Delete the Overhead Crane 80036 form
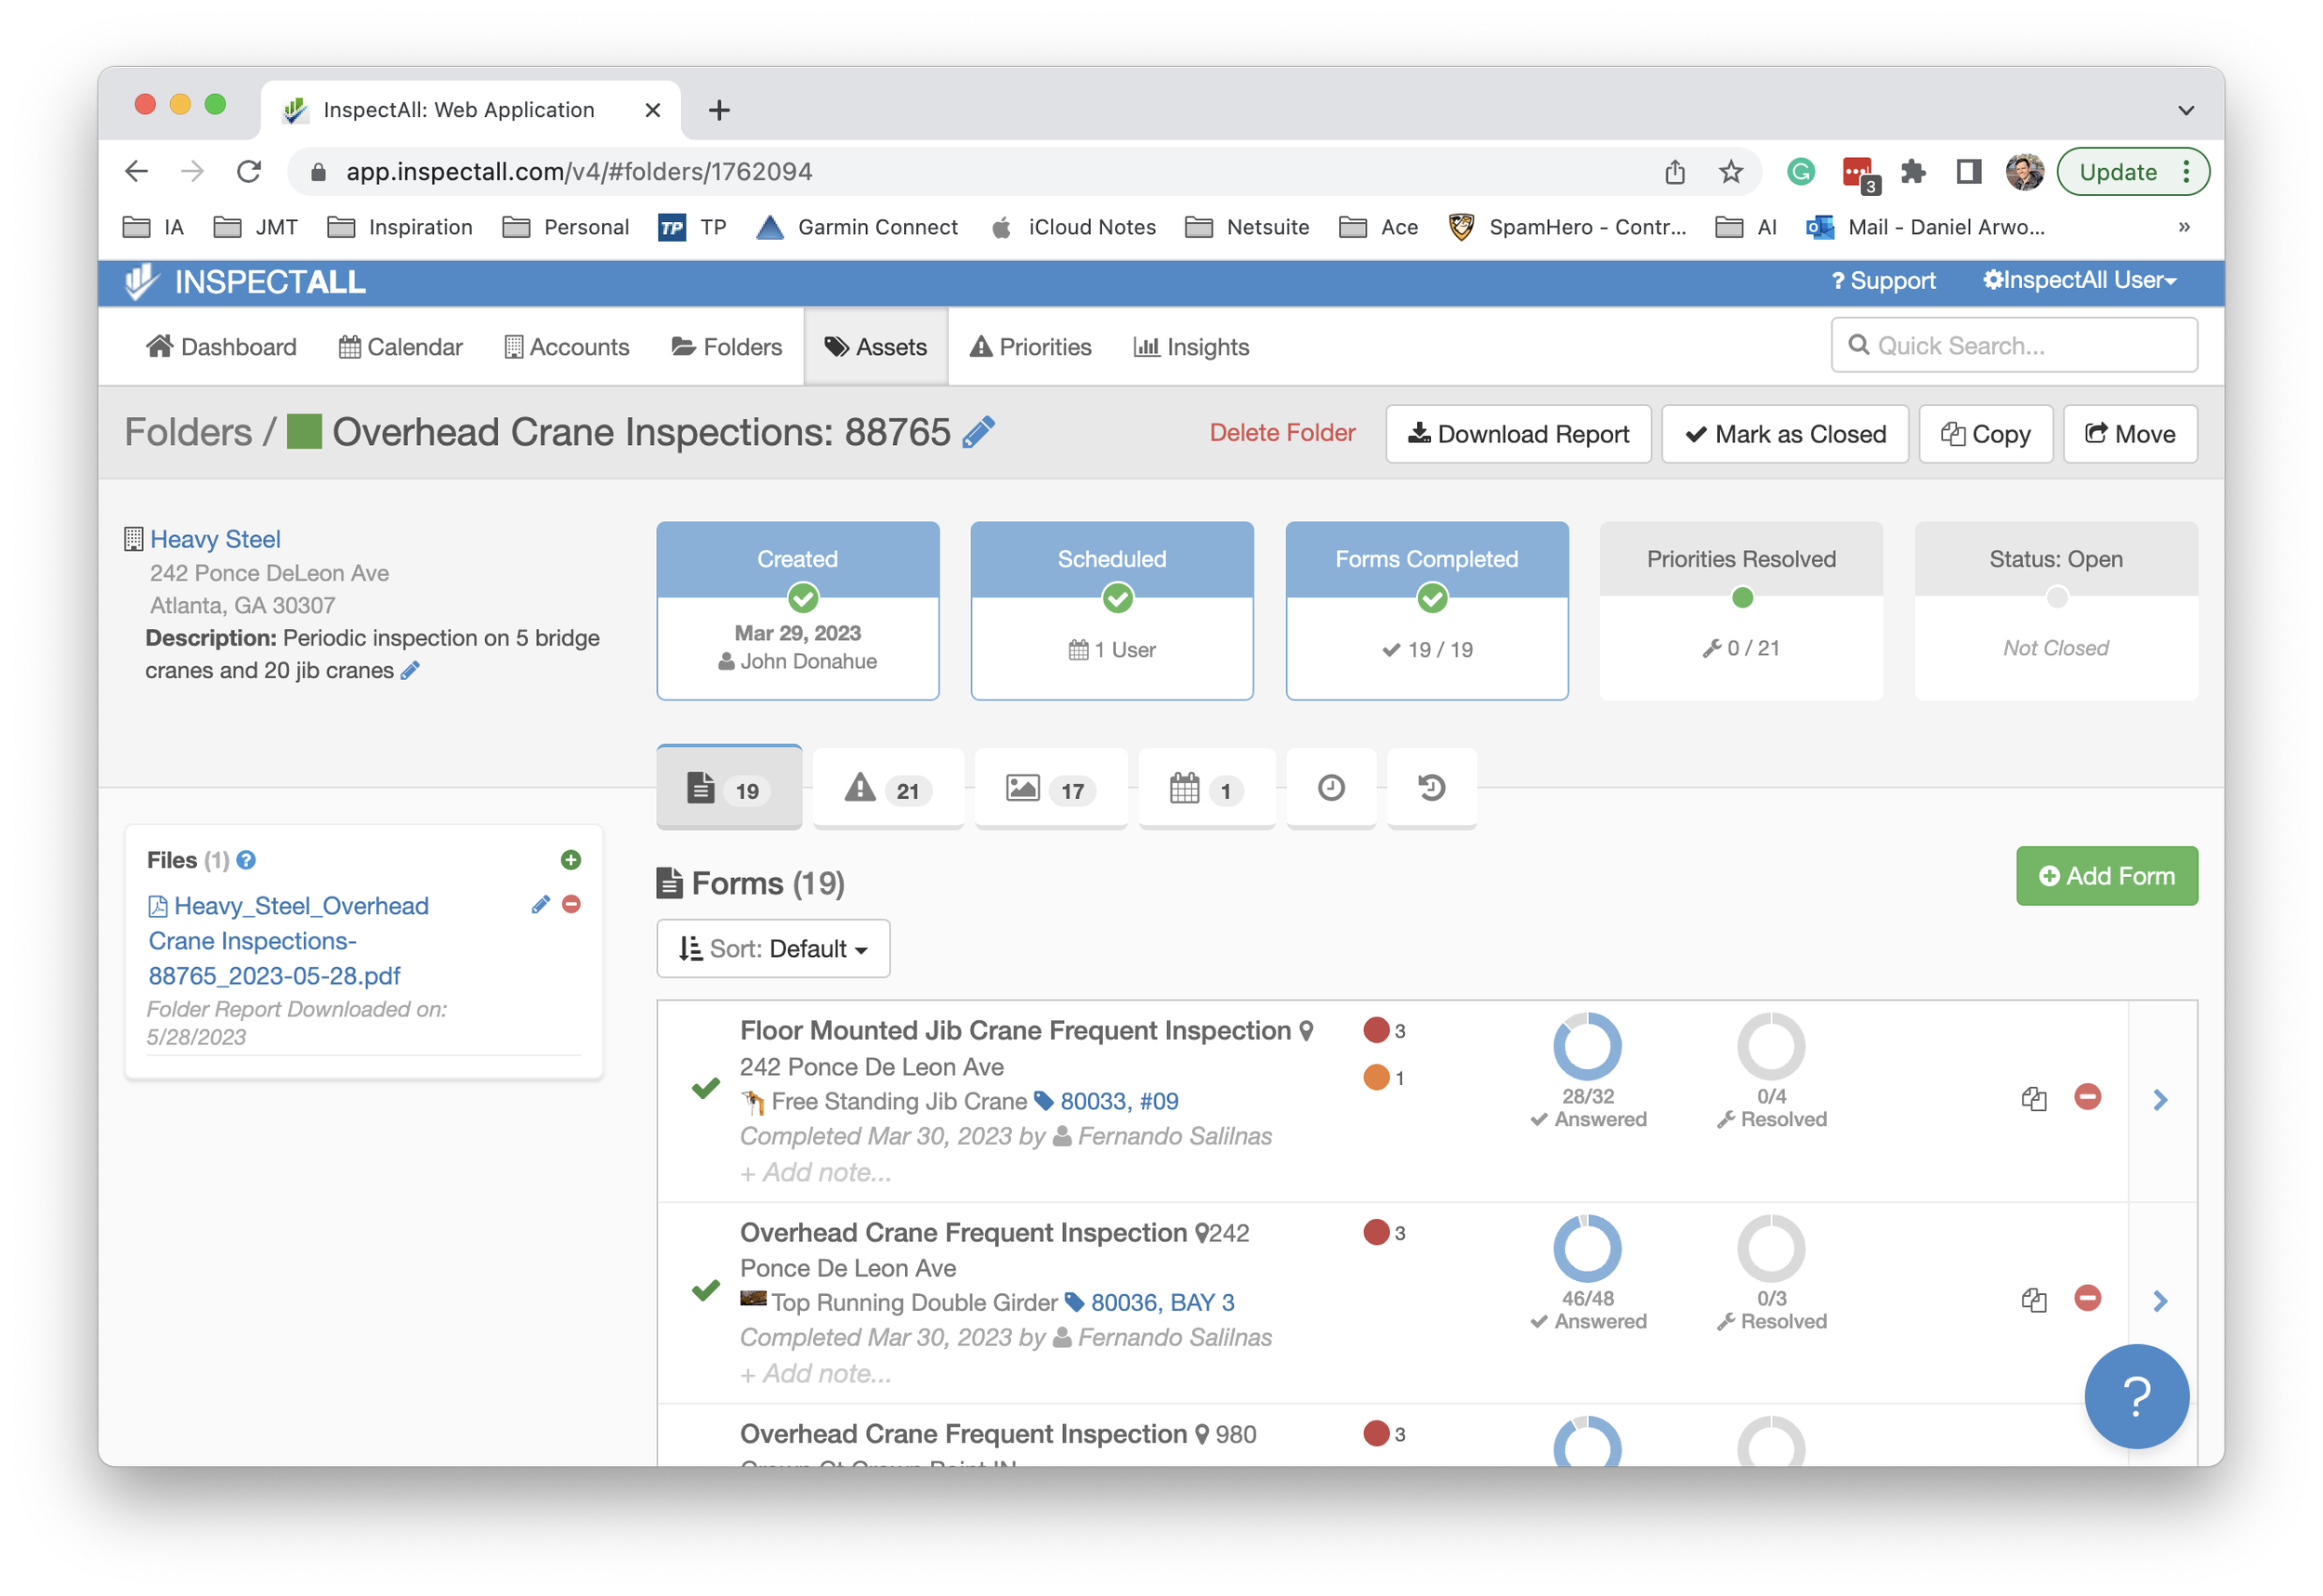Screen dimensions: 2323x1596 click(2087, 1299)
